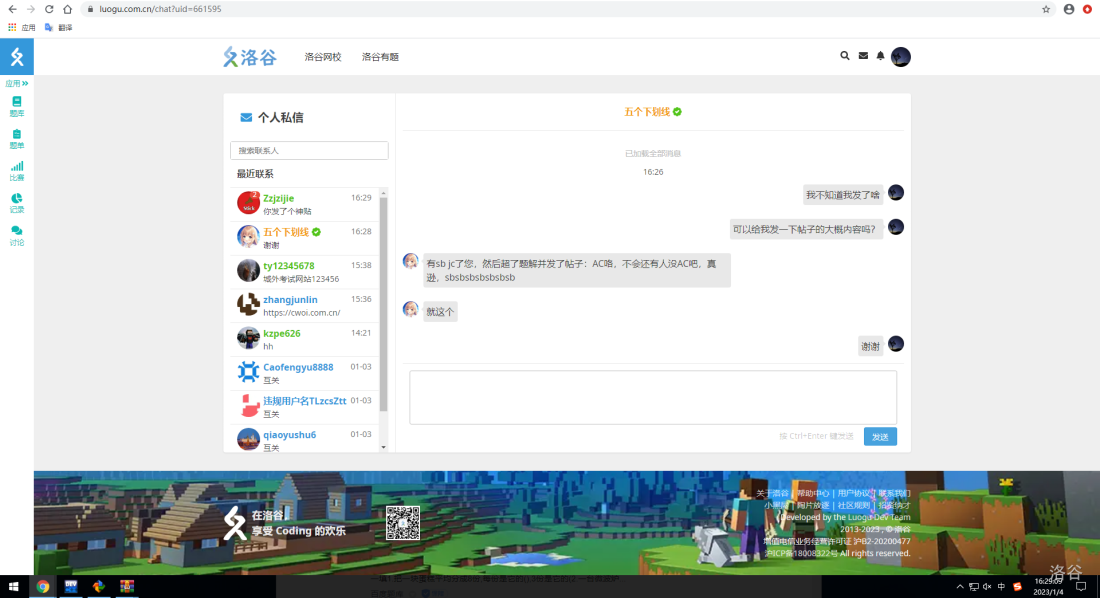This screenshot has height=598, width=1100.
Task: Expand the 应用 sidebar panel
Action: (16, 84)
